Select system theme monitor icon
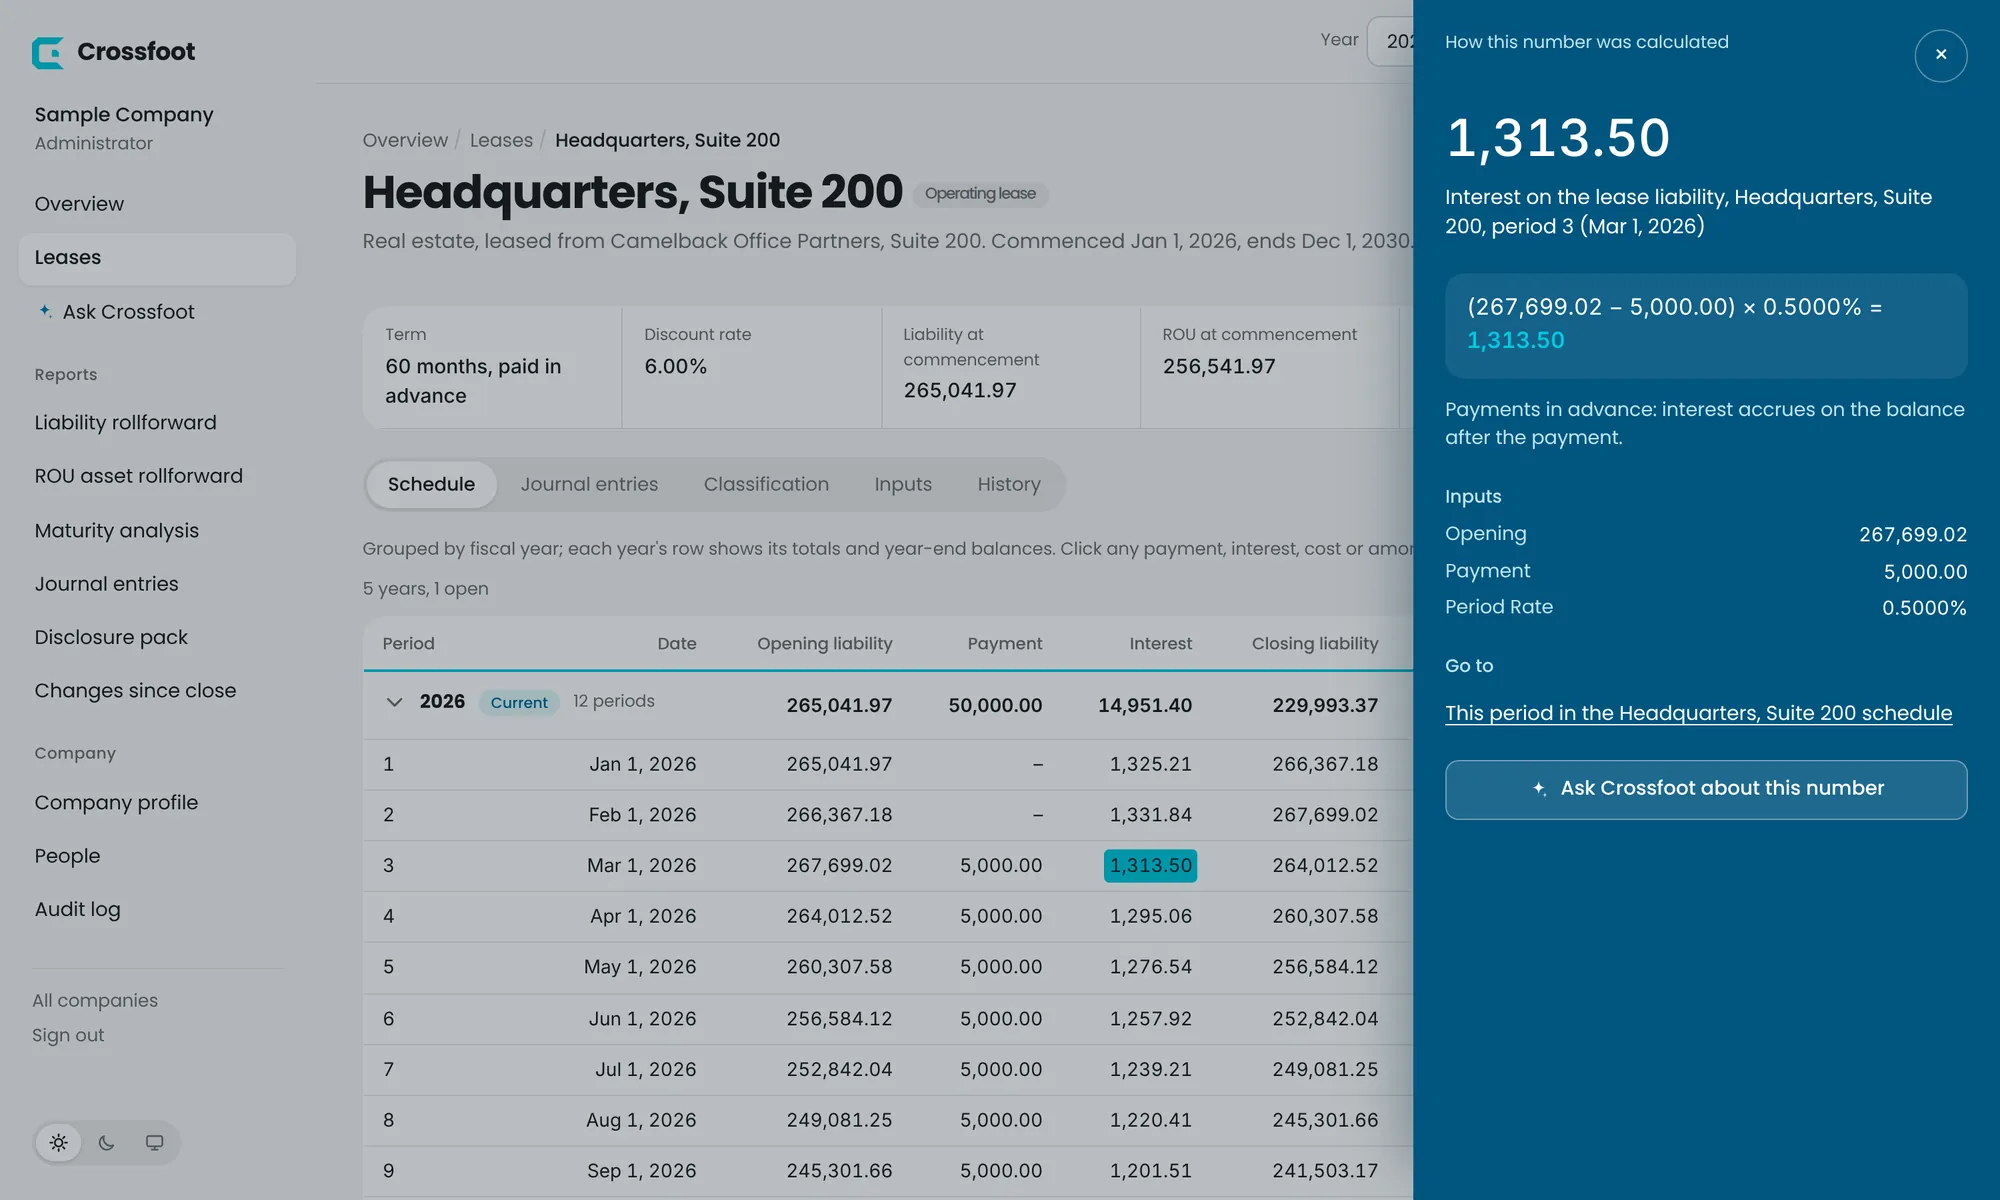2000x1200 pixels. click(x=154, y=1142)
